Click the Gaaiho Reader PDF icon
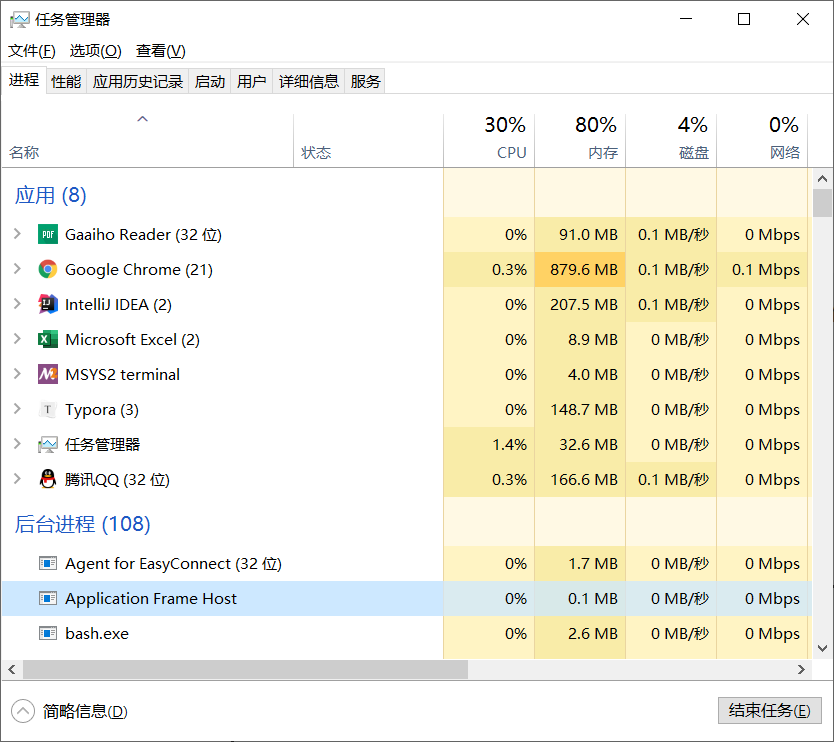This screenshot has height=742, width=834. (x=48, y=234)
